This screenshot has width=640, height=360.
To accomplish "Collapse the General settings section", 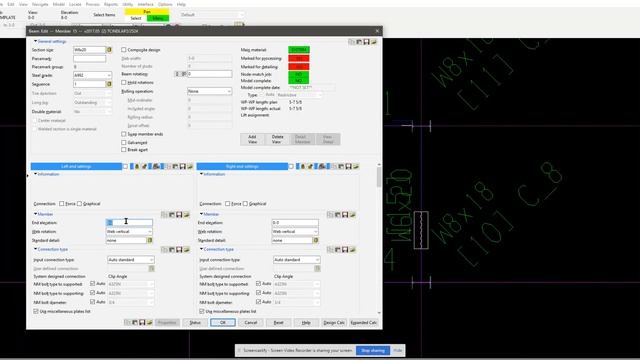I will click(x=36, y=41).
